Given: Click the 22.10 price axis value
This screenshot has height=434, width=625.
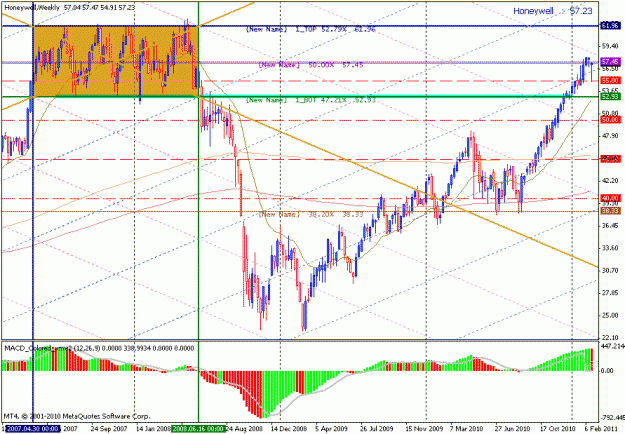Looking at the screenshot, I should pyautogui.click(x=610, y=338).
